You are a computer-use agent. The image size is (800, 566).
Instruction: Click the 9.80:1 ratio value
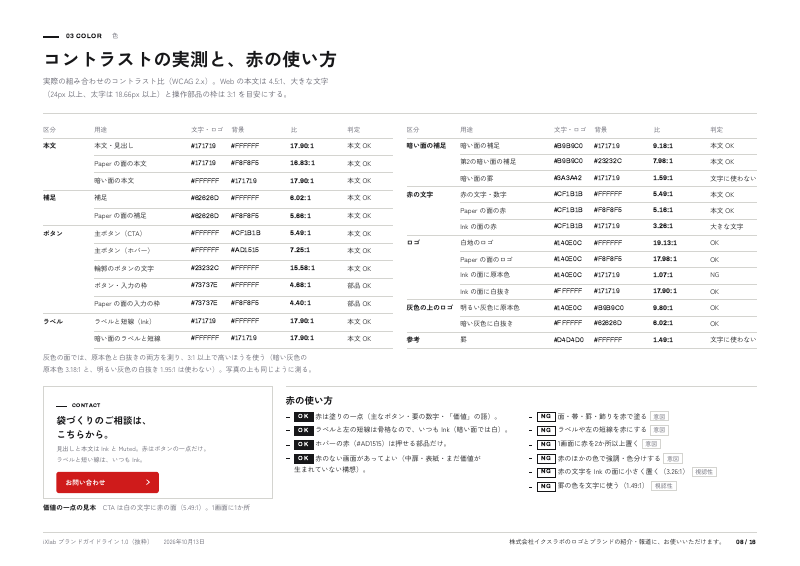coord(663,307)
